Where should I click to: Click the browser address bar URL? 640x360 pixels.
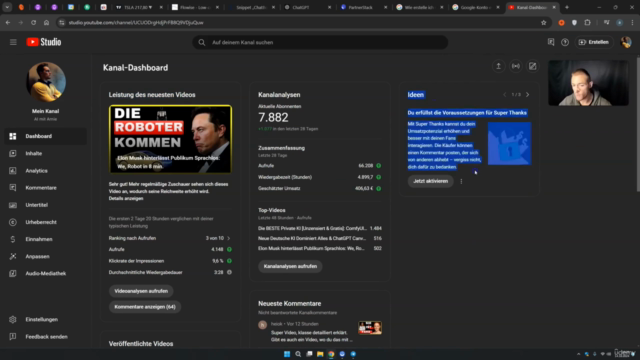[136, 23]
